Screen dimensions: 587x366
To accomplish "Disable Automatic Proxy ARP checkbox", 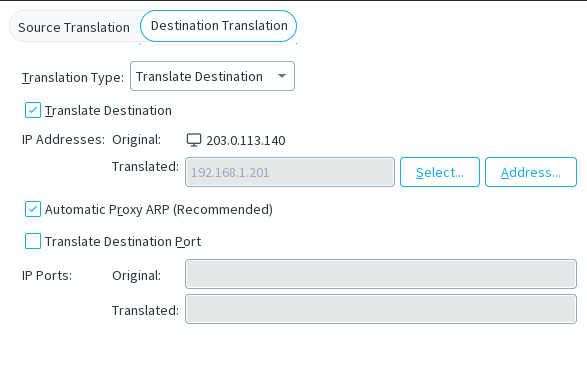I will 33,209.
